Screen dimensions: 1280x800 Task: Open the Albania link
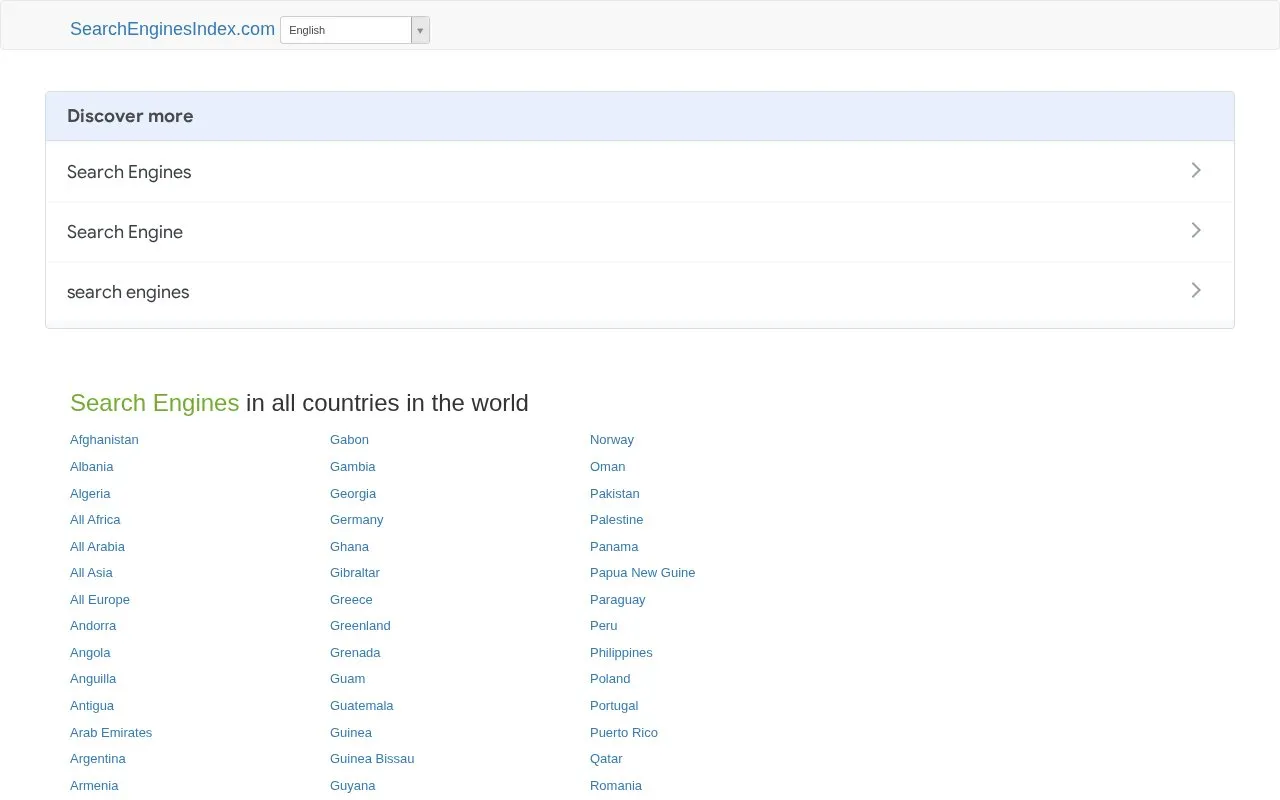pos(91,467)
